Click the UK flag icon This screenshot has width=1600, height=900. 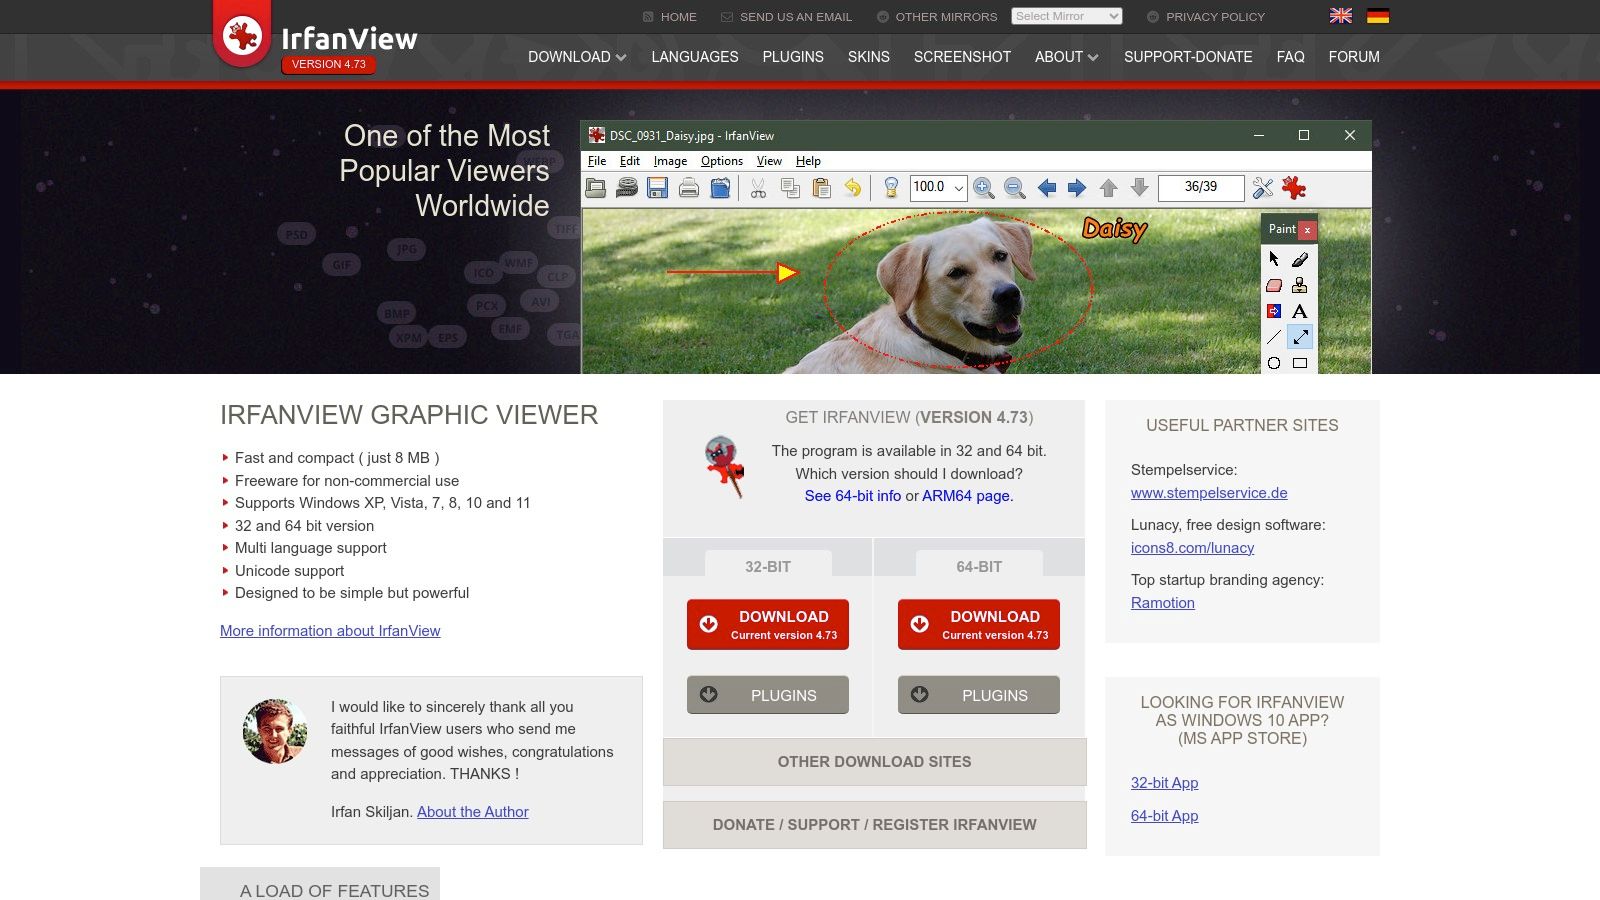[x=1340, y=16]
